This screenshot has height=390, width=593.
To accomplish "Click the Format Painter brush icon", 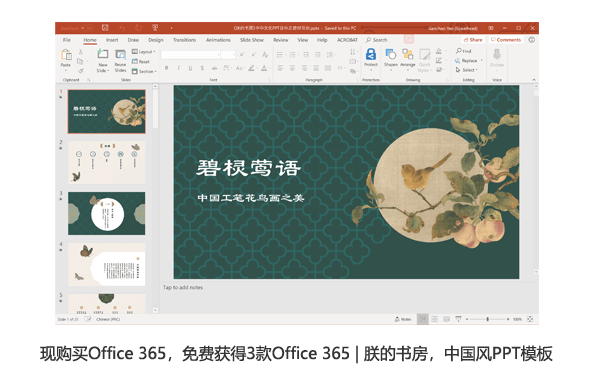I will (x=80, y=70).
